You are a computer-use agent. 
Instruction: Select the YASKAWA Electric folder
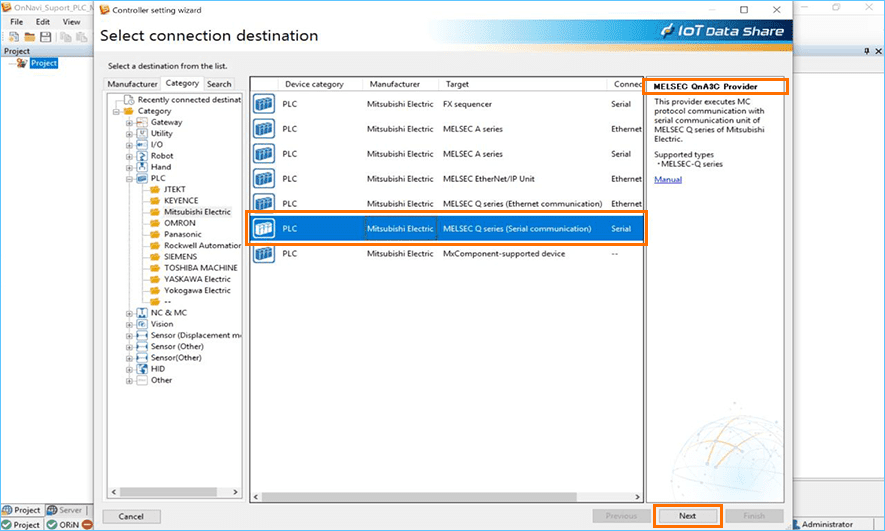(x=197, y=279)
